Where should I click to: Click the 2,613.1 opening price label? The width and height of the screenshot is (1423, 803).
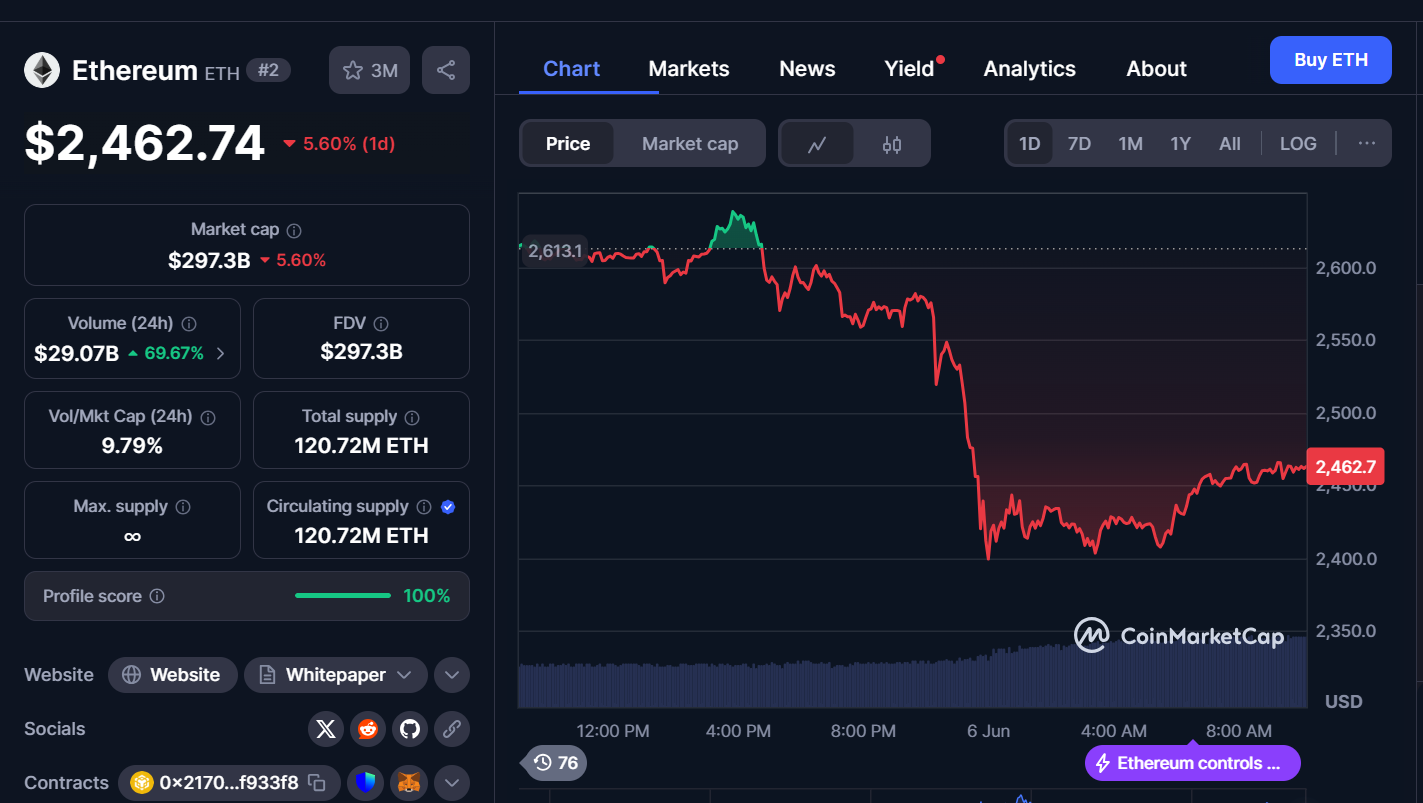[x=555, y=251]
